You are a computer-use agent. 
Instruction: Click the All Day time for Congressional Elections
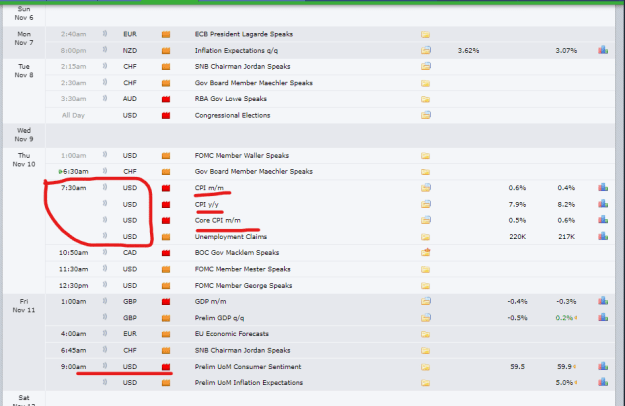click(73, 116)
